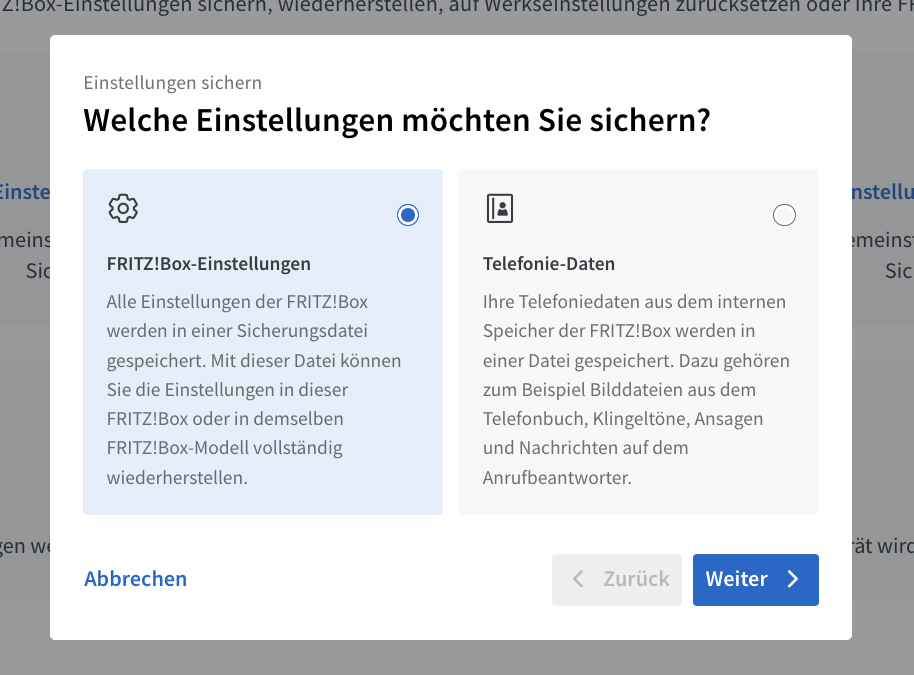Click the left chevron arrow on the Zurück button
914x675 pixels.
(578, 579)
